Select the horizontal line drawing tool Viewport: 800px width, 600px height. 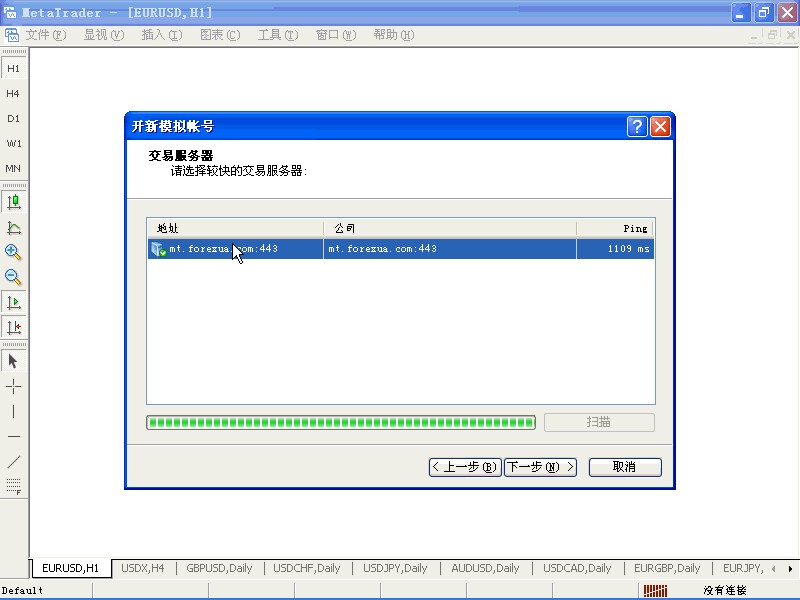point(13,437)
